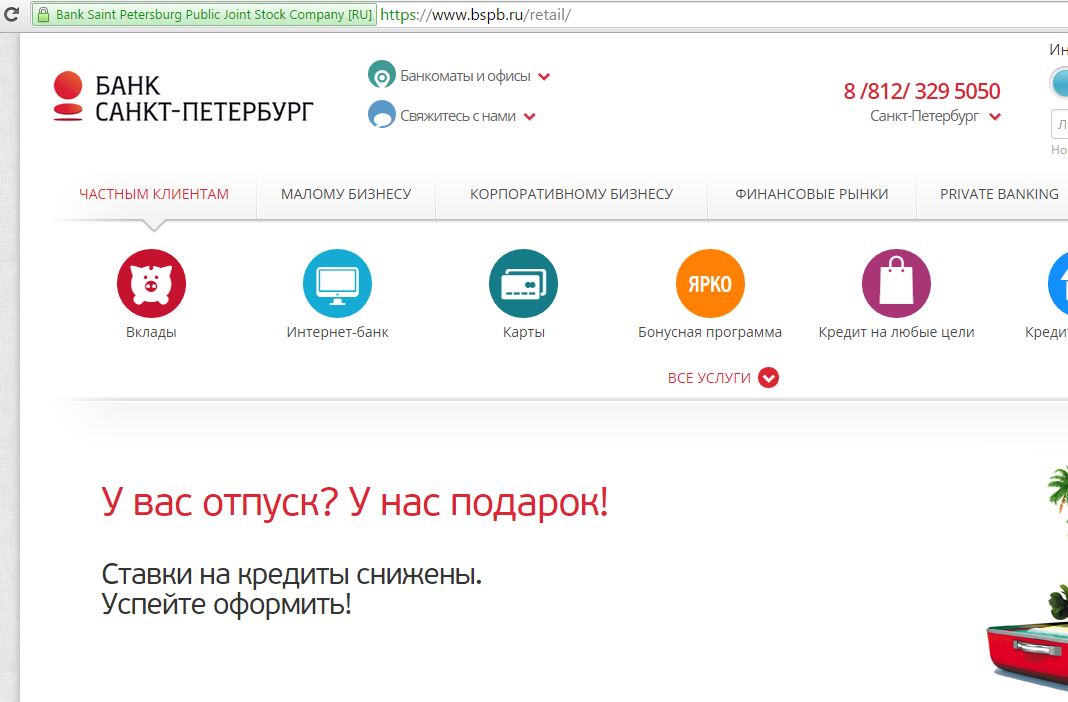Click the Интернет-банк label link
Screen dimensions: 1068x702
coord(337,332)
